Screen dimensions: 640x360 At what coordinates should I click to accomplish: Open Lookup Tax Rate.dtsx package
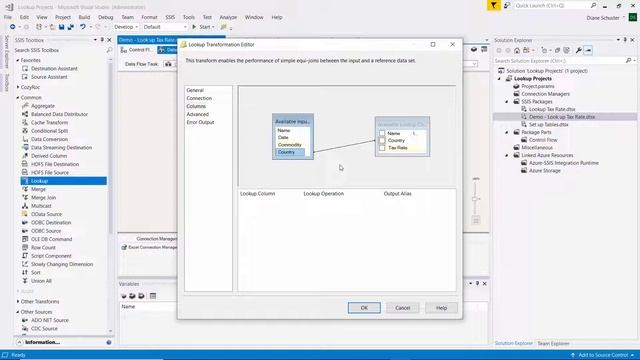click(552, 109)
